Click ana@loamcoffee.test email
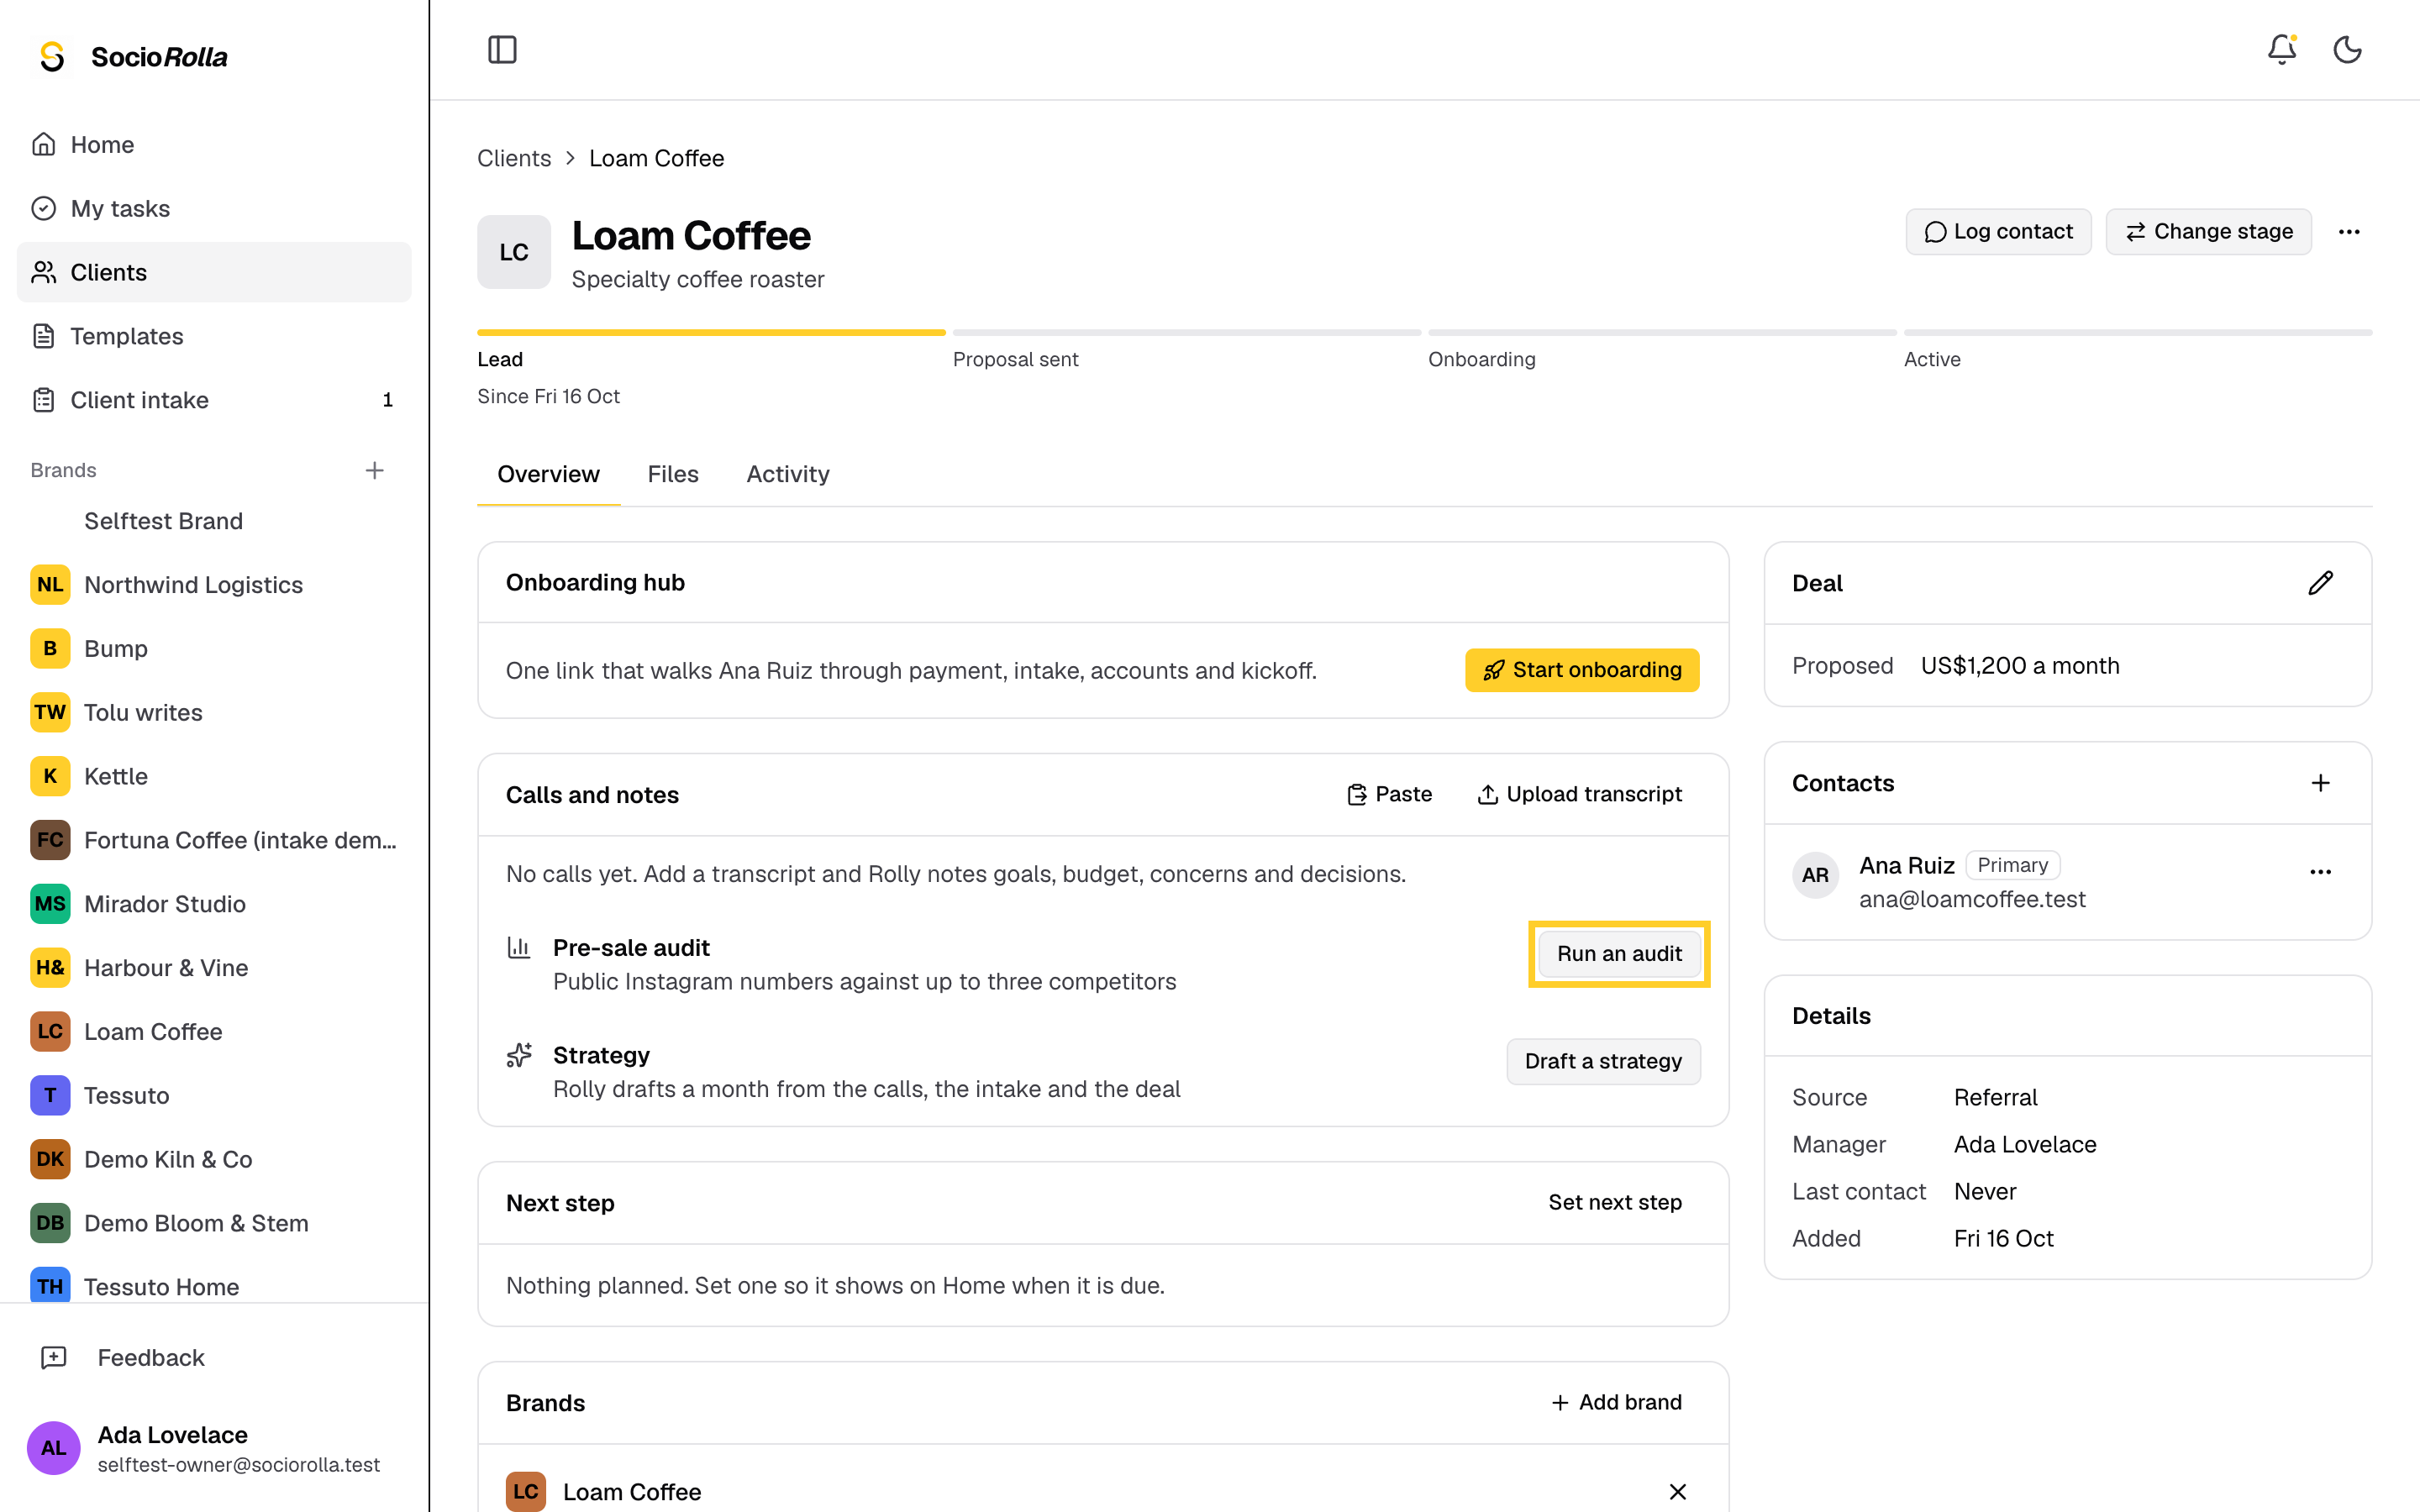This screenshot has height=1512, width=2420. 1972,899
